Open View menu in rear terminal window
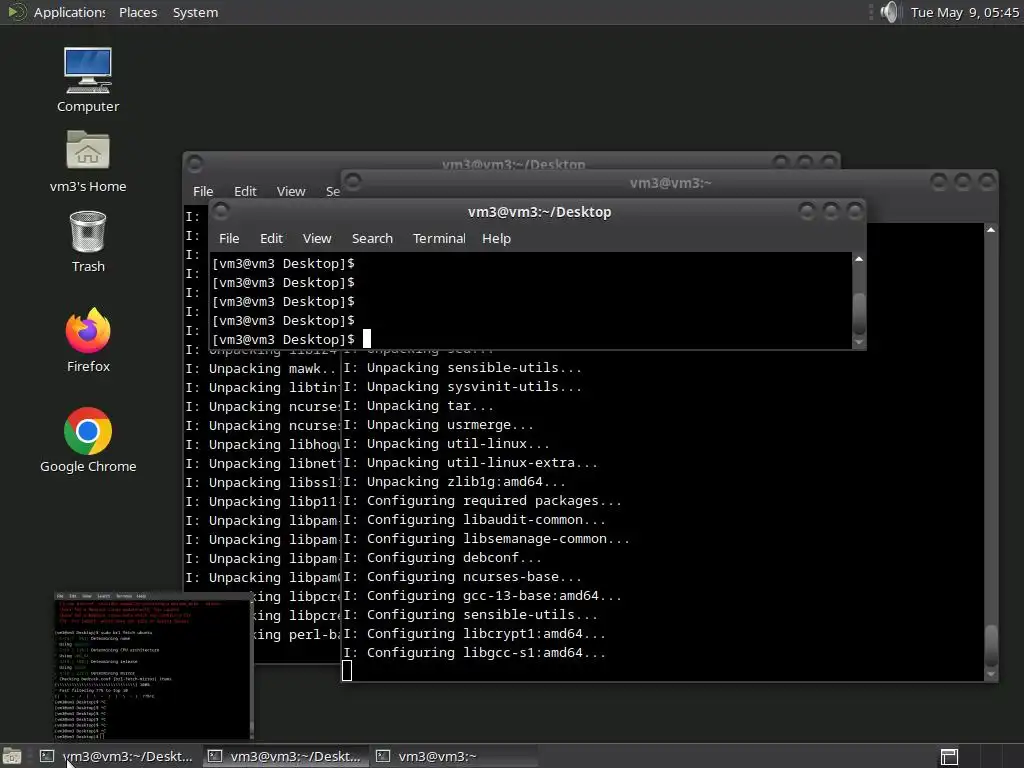 291,191
